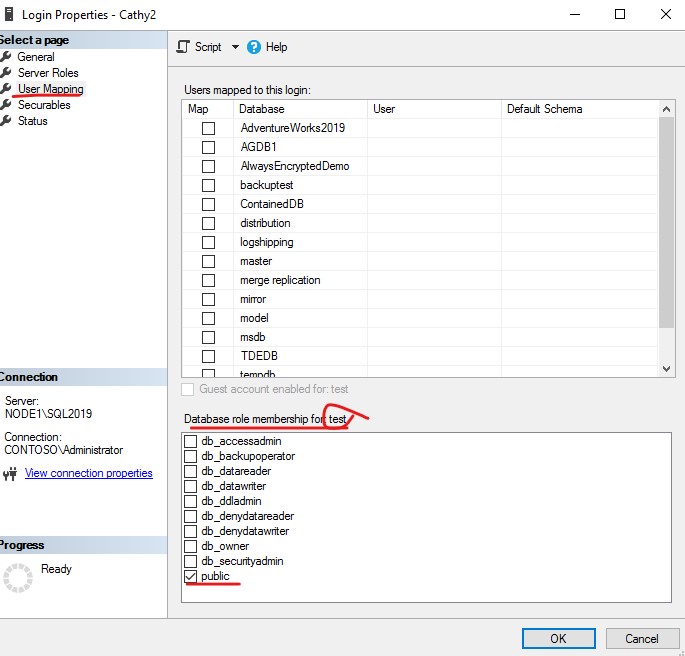Image resolution: width=685 pixels, height=656 pixels.
Task: Check the logshipping map checkbox
Action: point(208,242)
